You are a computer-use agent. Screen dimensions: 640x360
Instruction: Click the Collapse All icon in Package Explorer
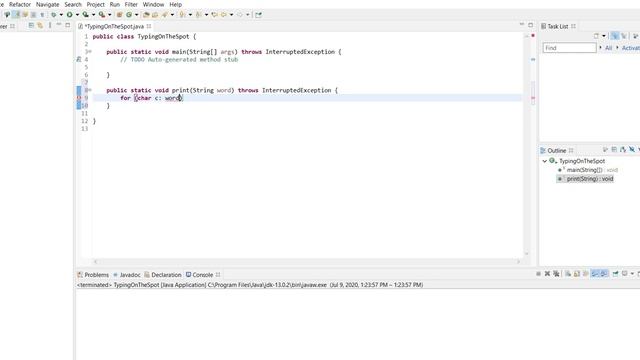[x=31, y=25]
